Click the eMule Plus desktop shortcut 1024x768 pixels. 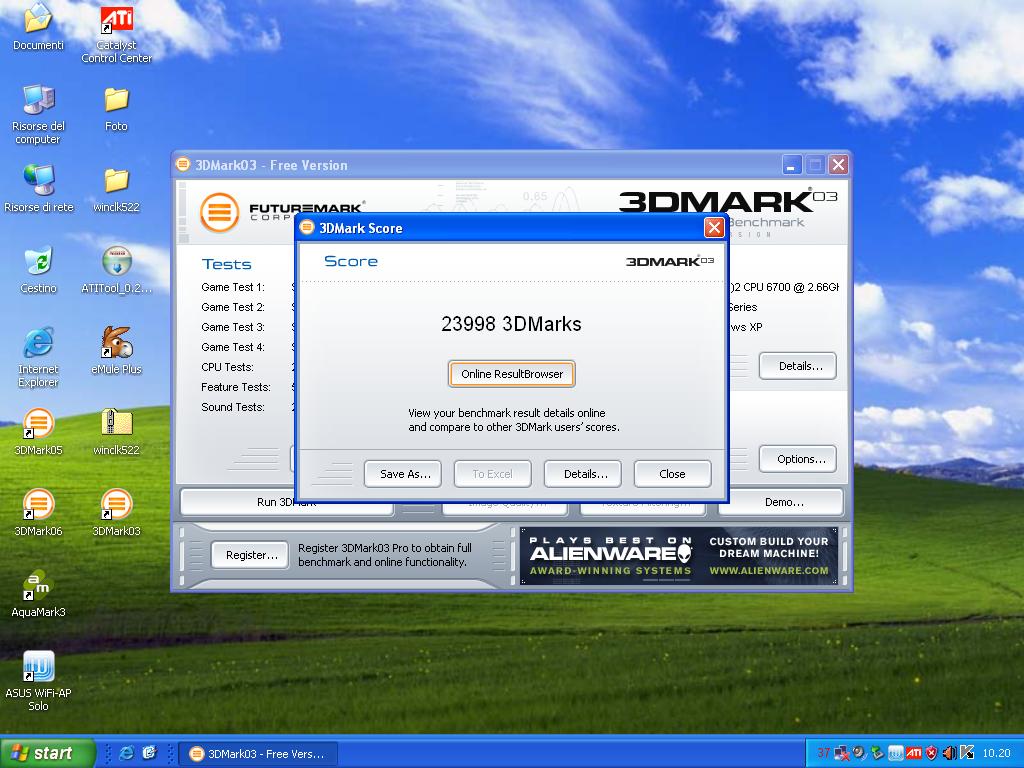coord(116,343)
